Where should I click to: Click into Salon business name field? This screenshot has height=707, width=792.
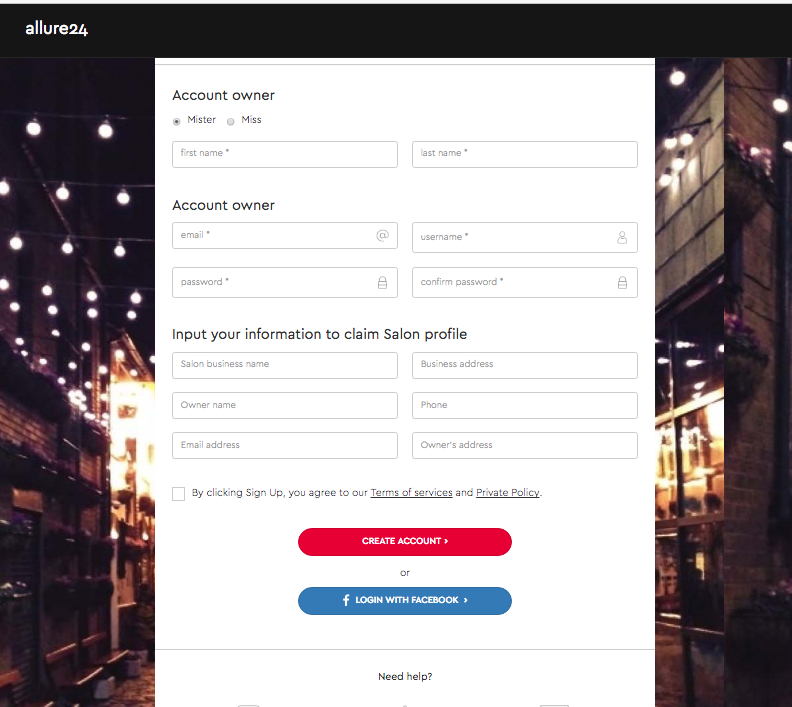pos(284,365)
